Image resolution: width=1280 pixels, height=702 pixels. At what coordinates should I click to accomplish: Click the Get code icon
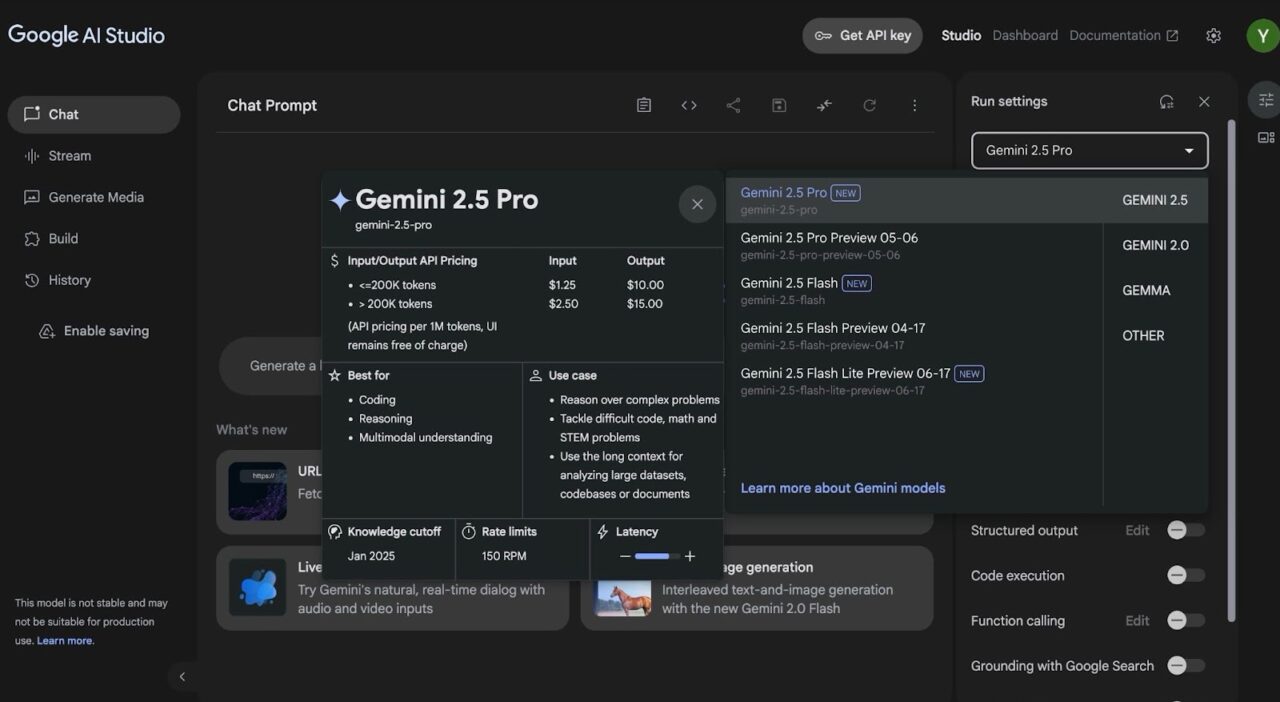click(x=689, y=105)
